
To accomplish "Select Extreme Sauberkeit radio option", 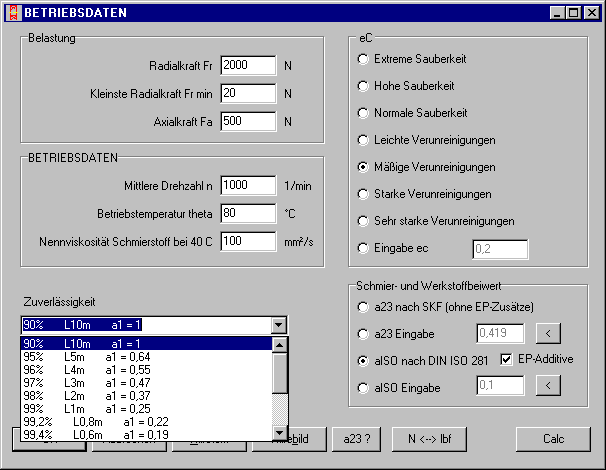I will [x=363, y=59].
